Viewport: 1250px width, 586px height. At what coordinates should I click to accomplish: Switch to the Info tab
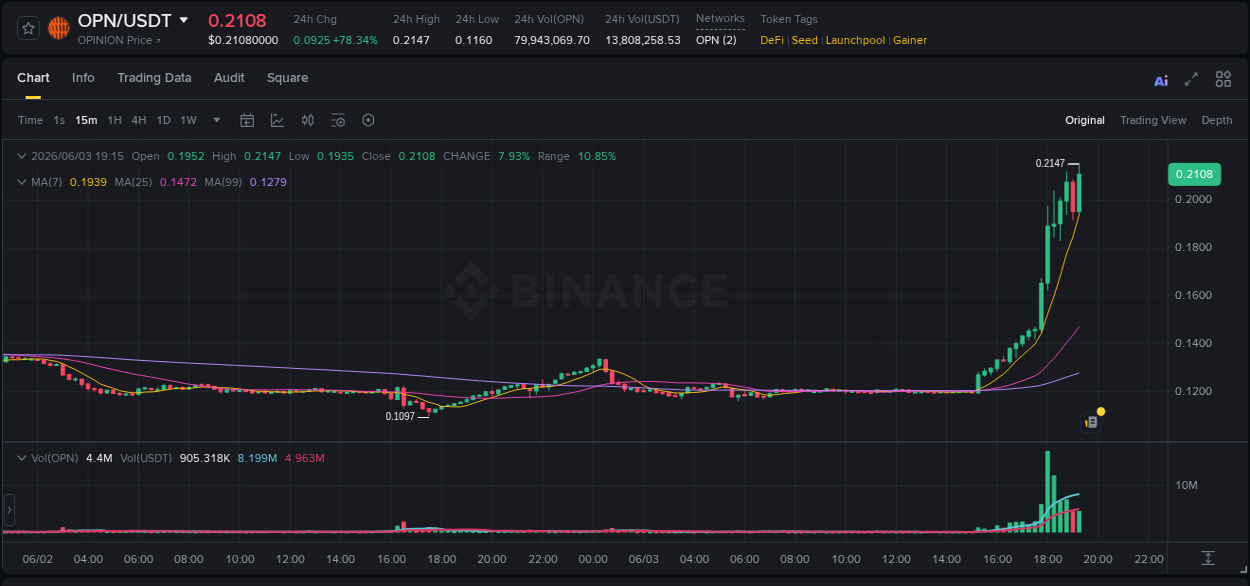[x=83, y=78]
